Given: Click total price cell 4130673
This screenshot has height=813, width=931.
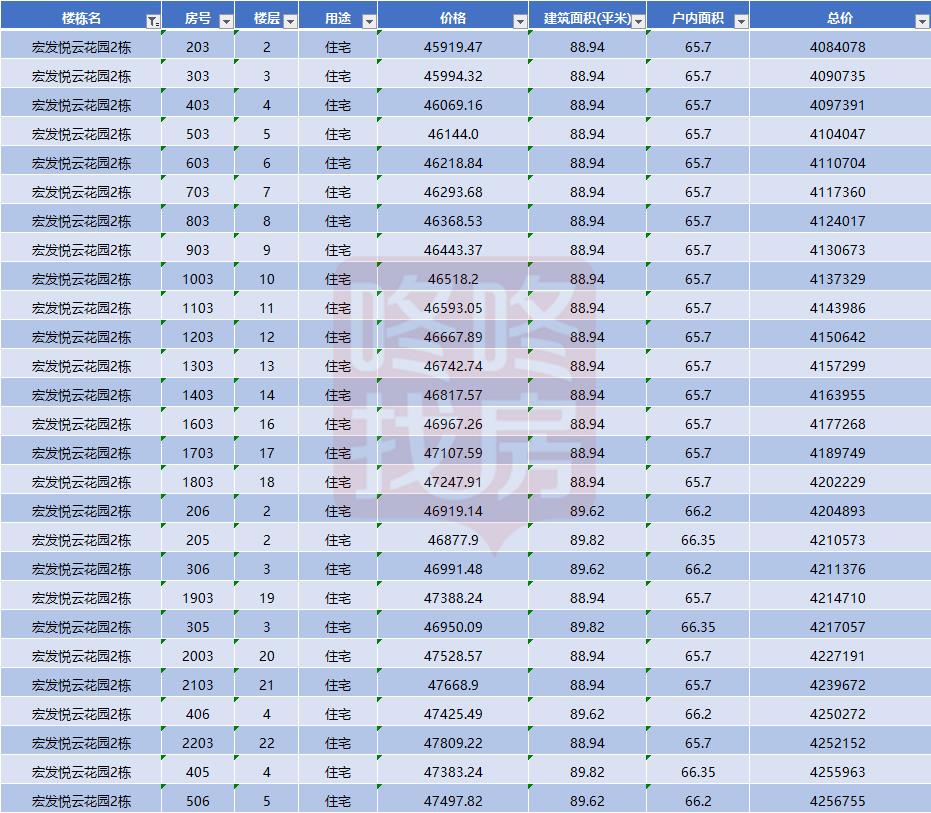Looking at the screenshot, I should 838,250.
